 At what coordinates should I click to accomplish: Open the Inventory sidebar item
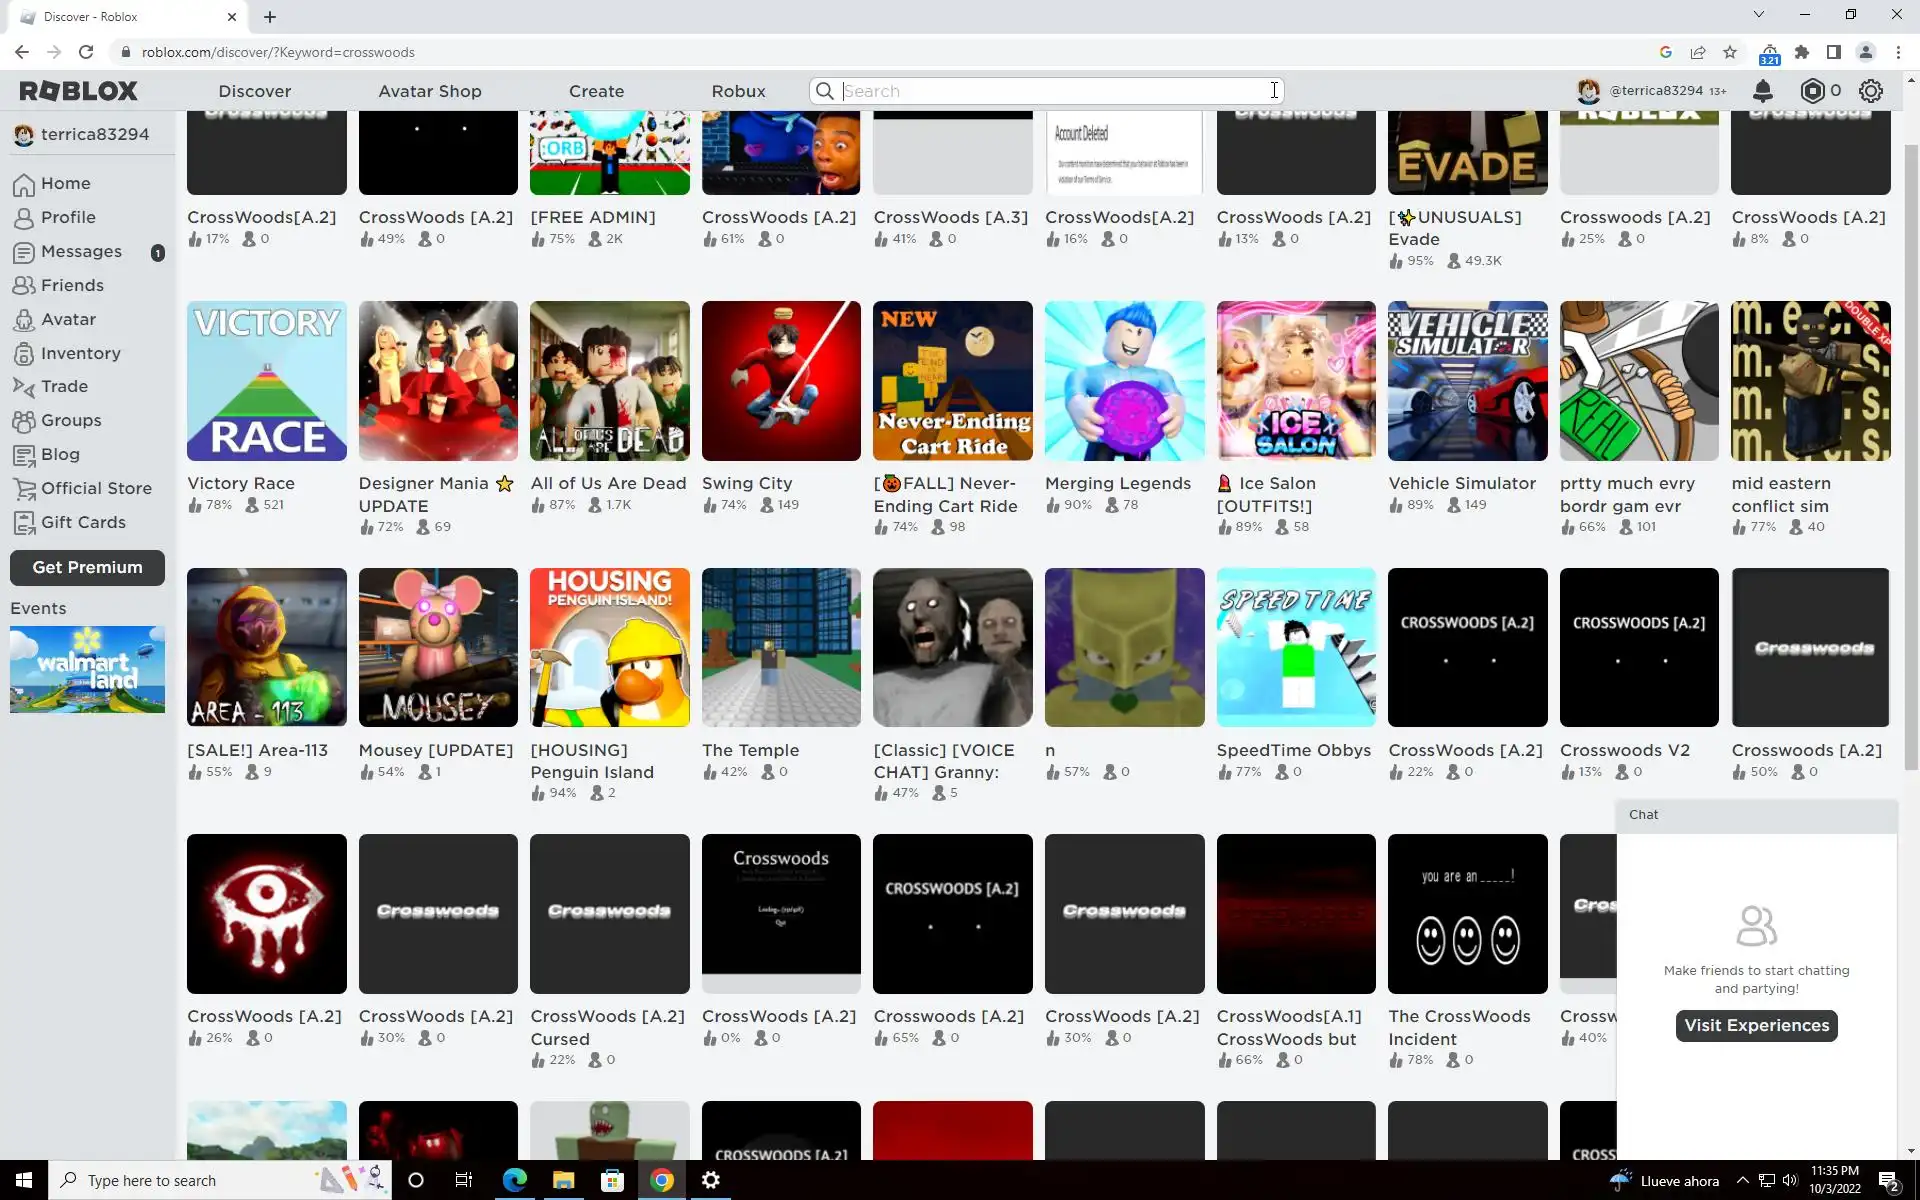(80, 353)
